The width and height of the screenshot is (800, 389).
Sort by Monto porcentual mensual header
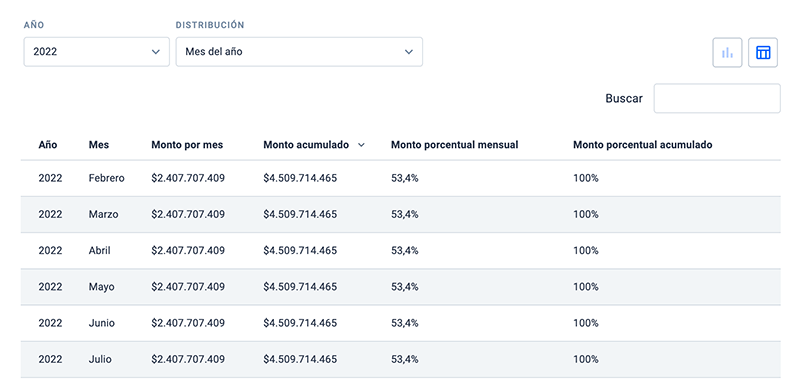pyautogui.click(x=455, y=145)
